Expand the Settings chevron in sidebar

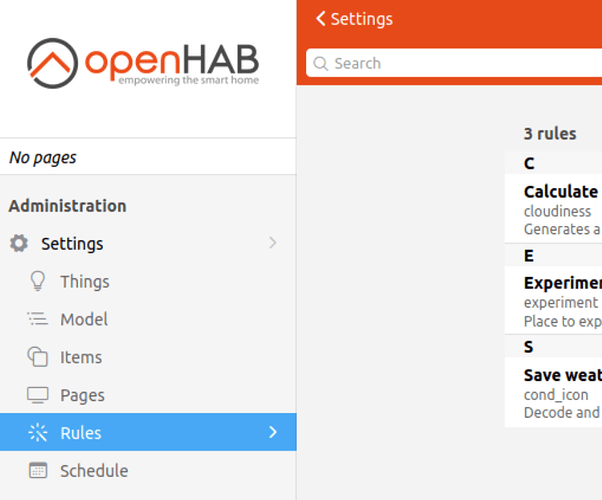273,243
